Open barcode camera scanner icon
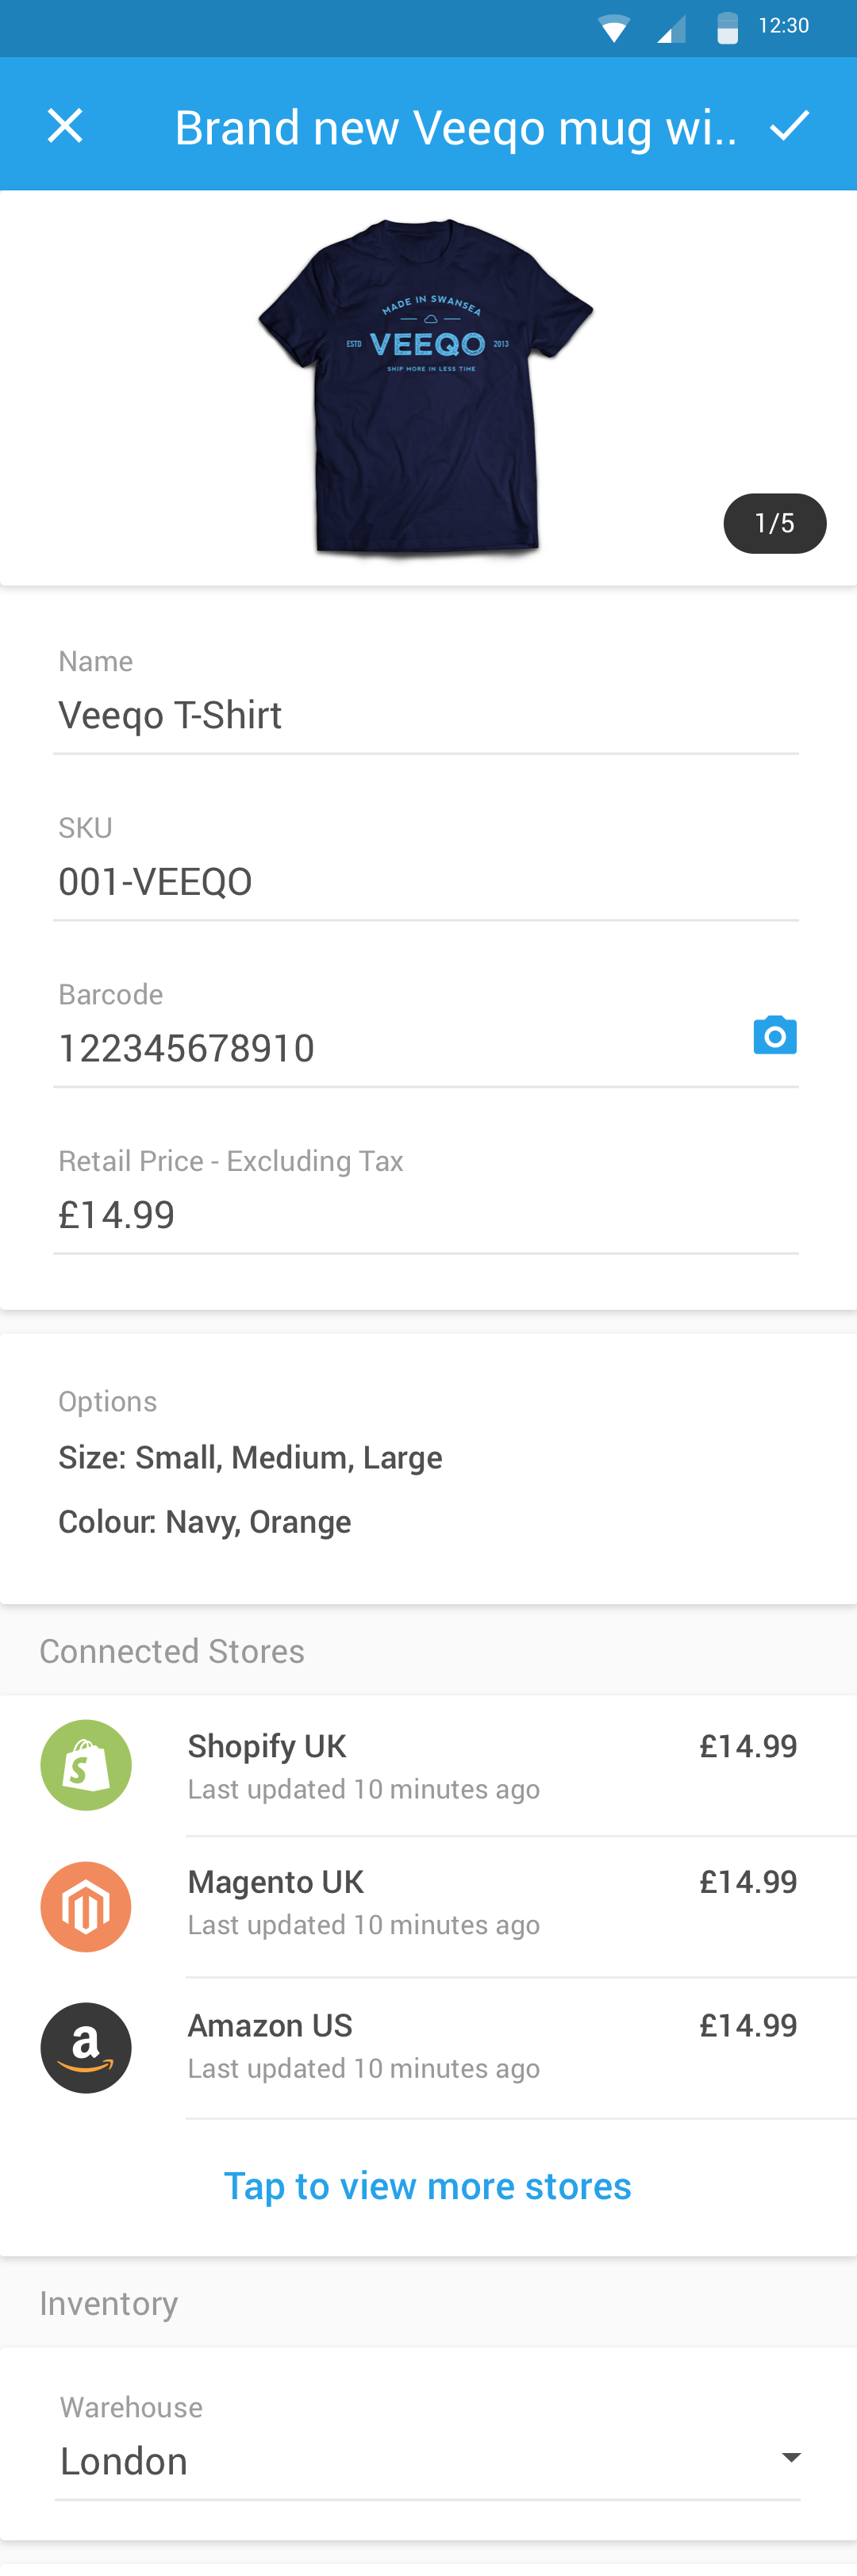Viewport: 857px width, 2576px height. point(775,1035)
